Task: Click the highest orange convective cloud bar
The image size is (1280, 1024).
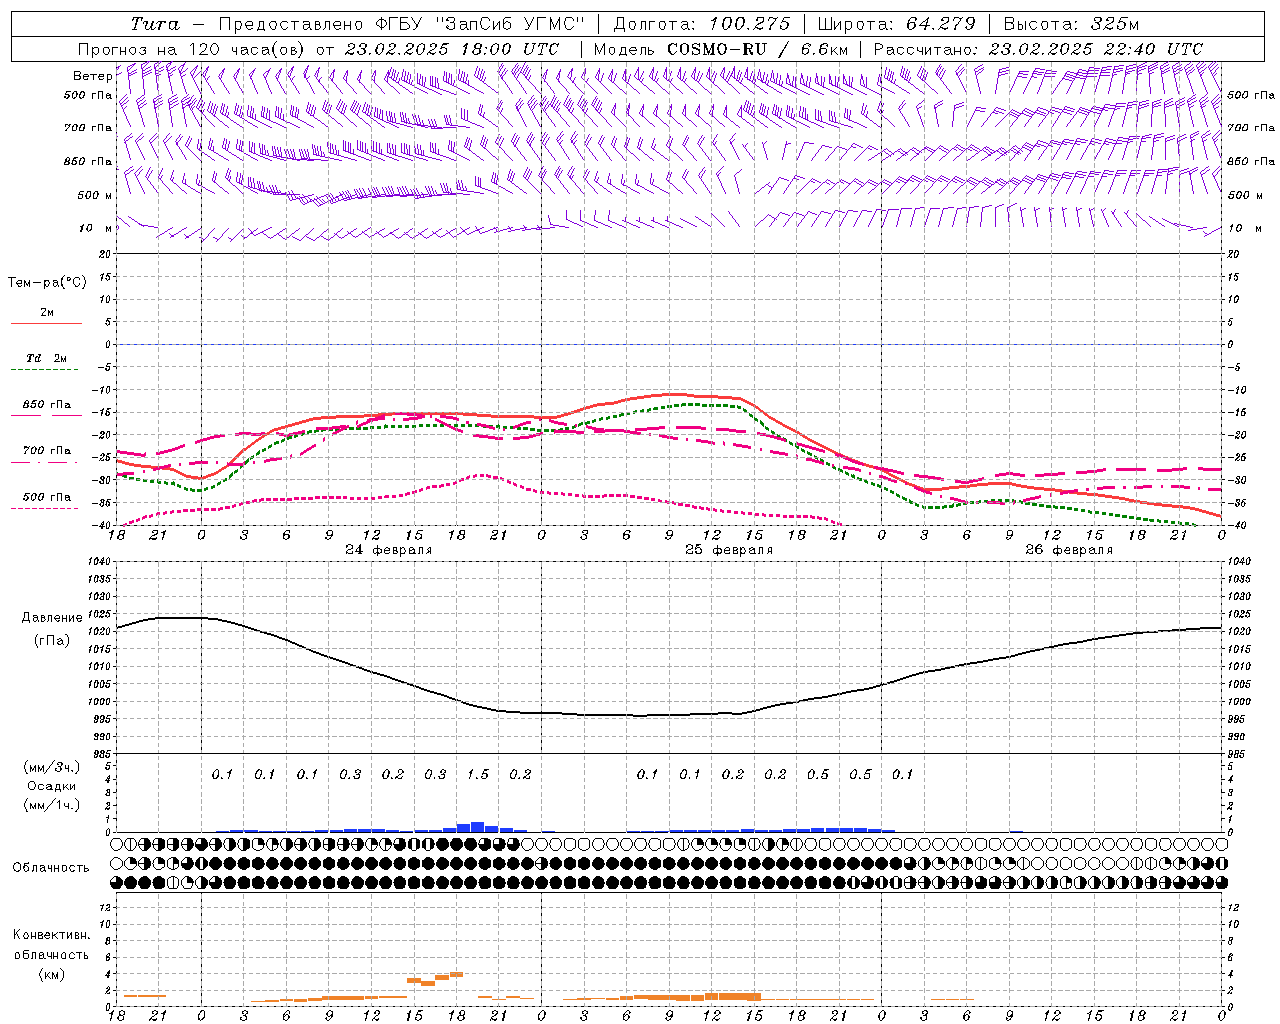Action: coord(456,974)
